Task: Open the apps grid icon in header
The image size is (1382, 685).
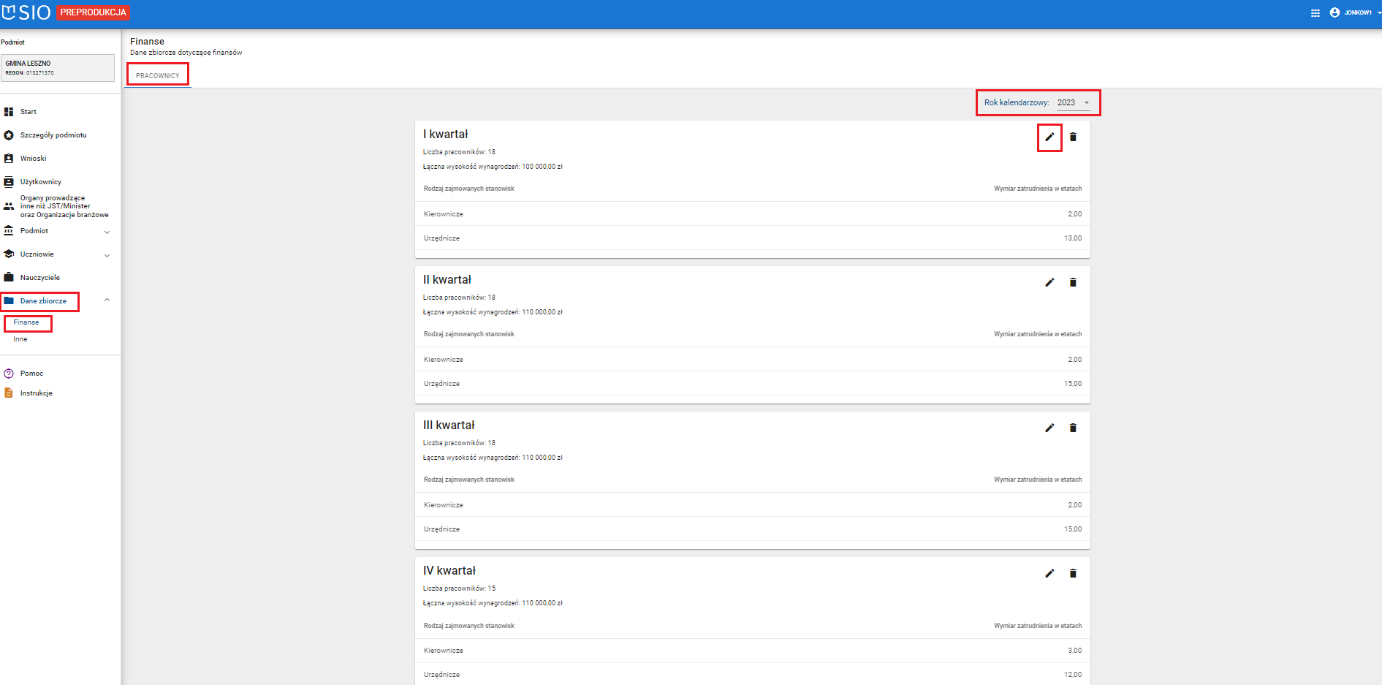Action: [x=1315, y=13]
